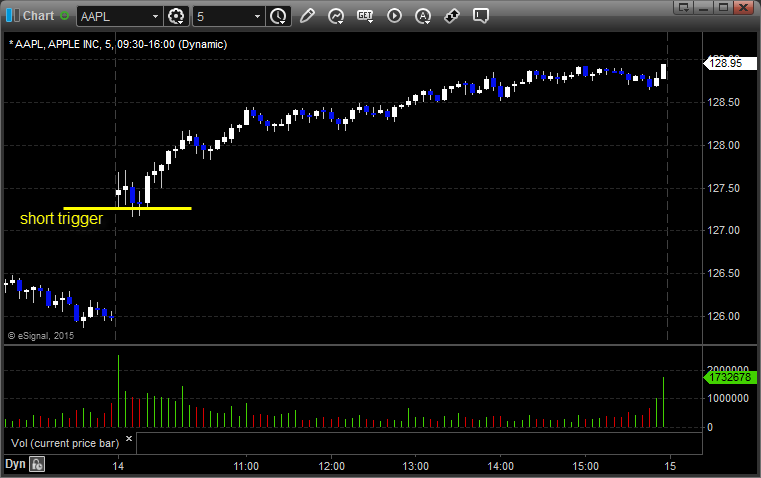The width and height of the screenshot is (761, 478).
Task: Click the Dyn label at bottom left
Action: click(15, 464)
